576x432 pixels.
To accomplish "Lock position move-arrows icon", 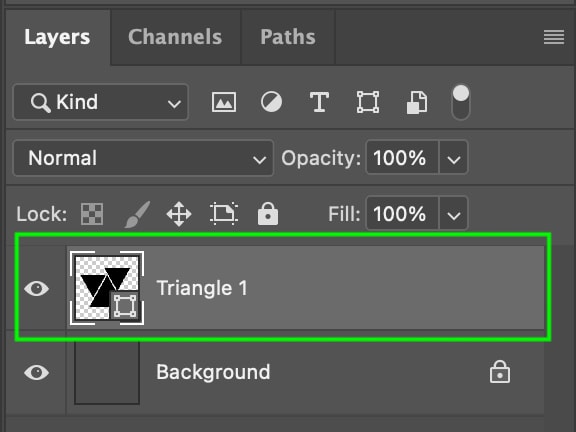I will pos(179,214).
